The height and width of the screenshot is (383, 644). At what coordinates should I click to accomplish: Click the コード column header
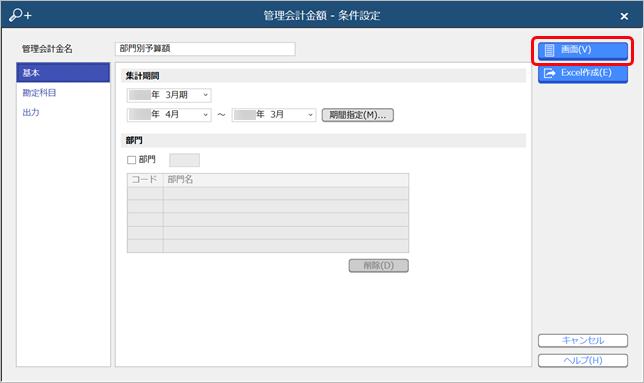coord(145,180)
